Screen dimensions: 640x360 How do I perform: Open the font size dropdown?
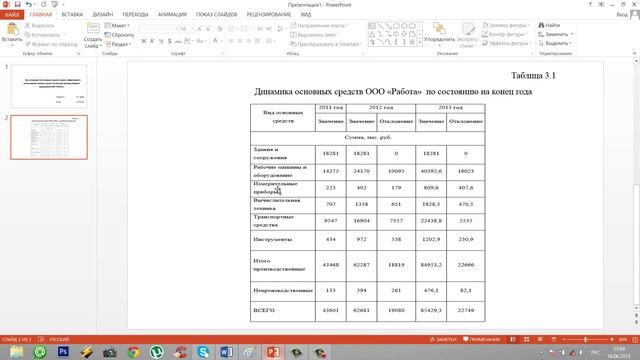(192, 29)
